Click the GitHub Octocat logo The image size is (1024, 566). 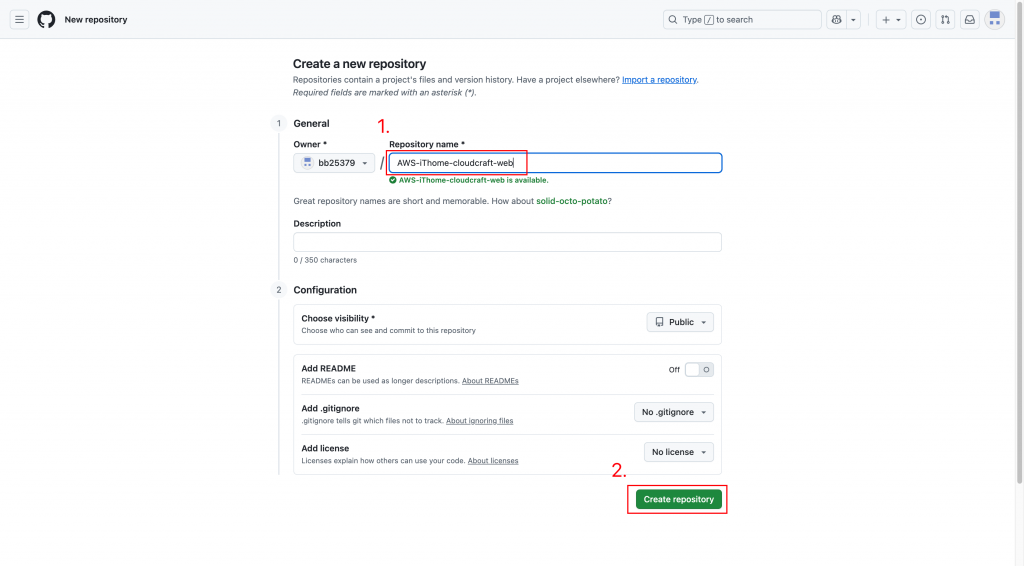click(46, 19)
